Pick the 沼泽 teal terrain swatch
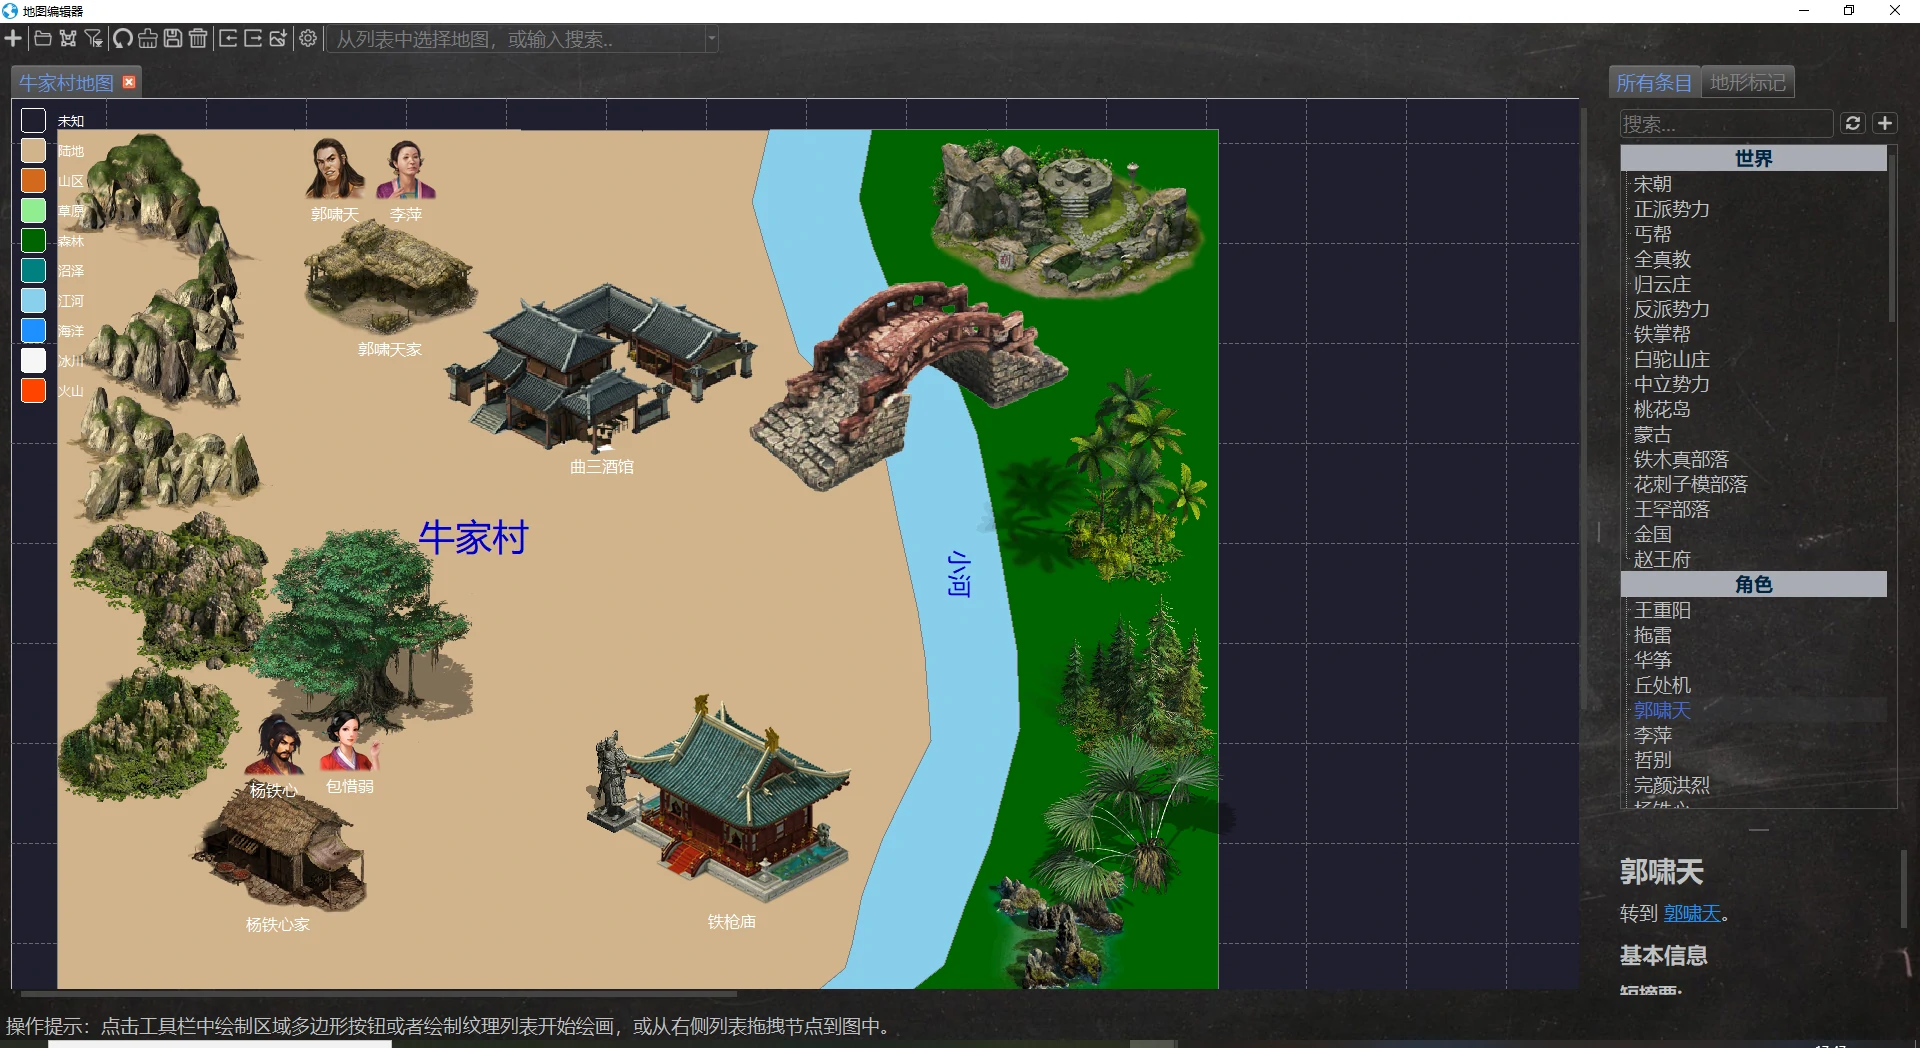 [34, 271]
